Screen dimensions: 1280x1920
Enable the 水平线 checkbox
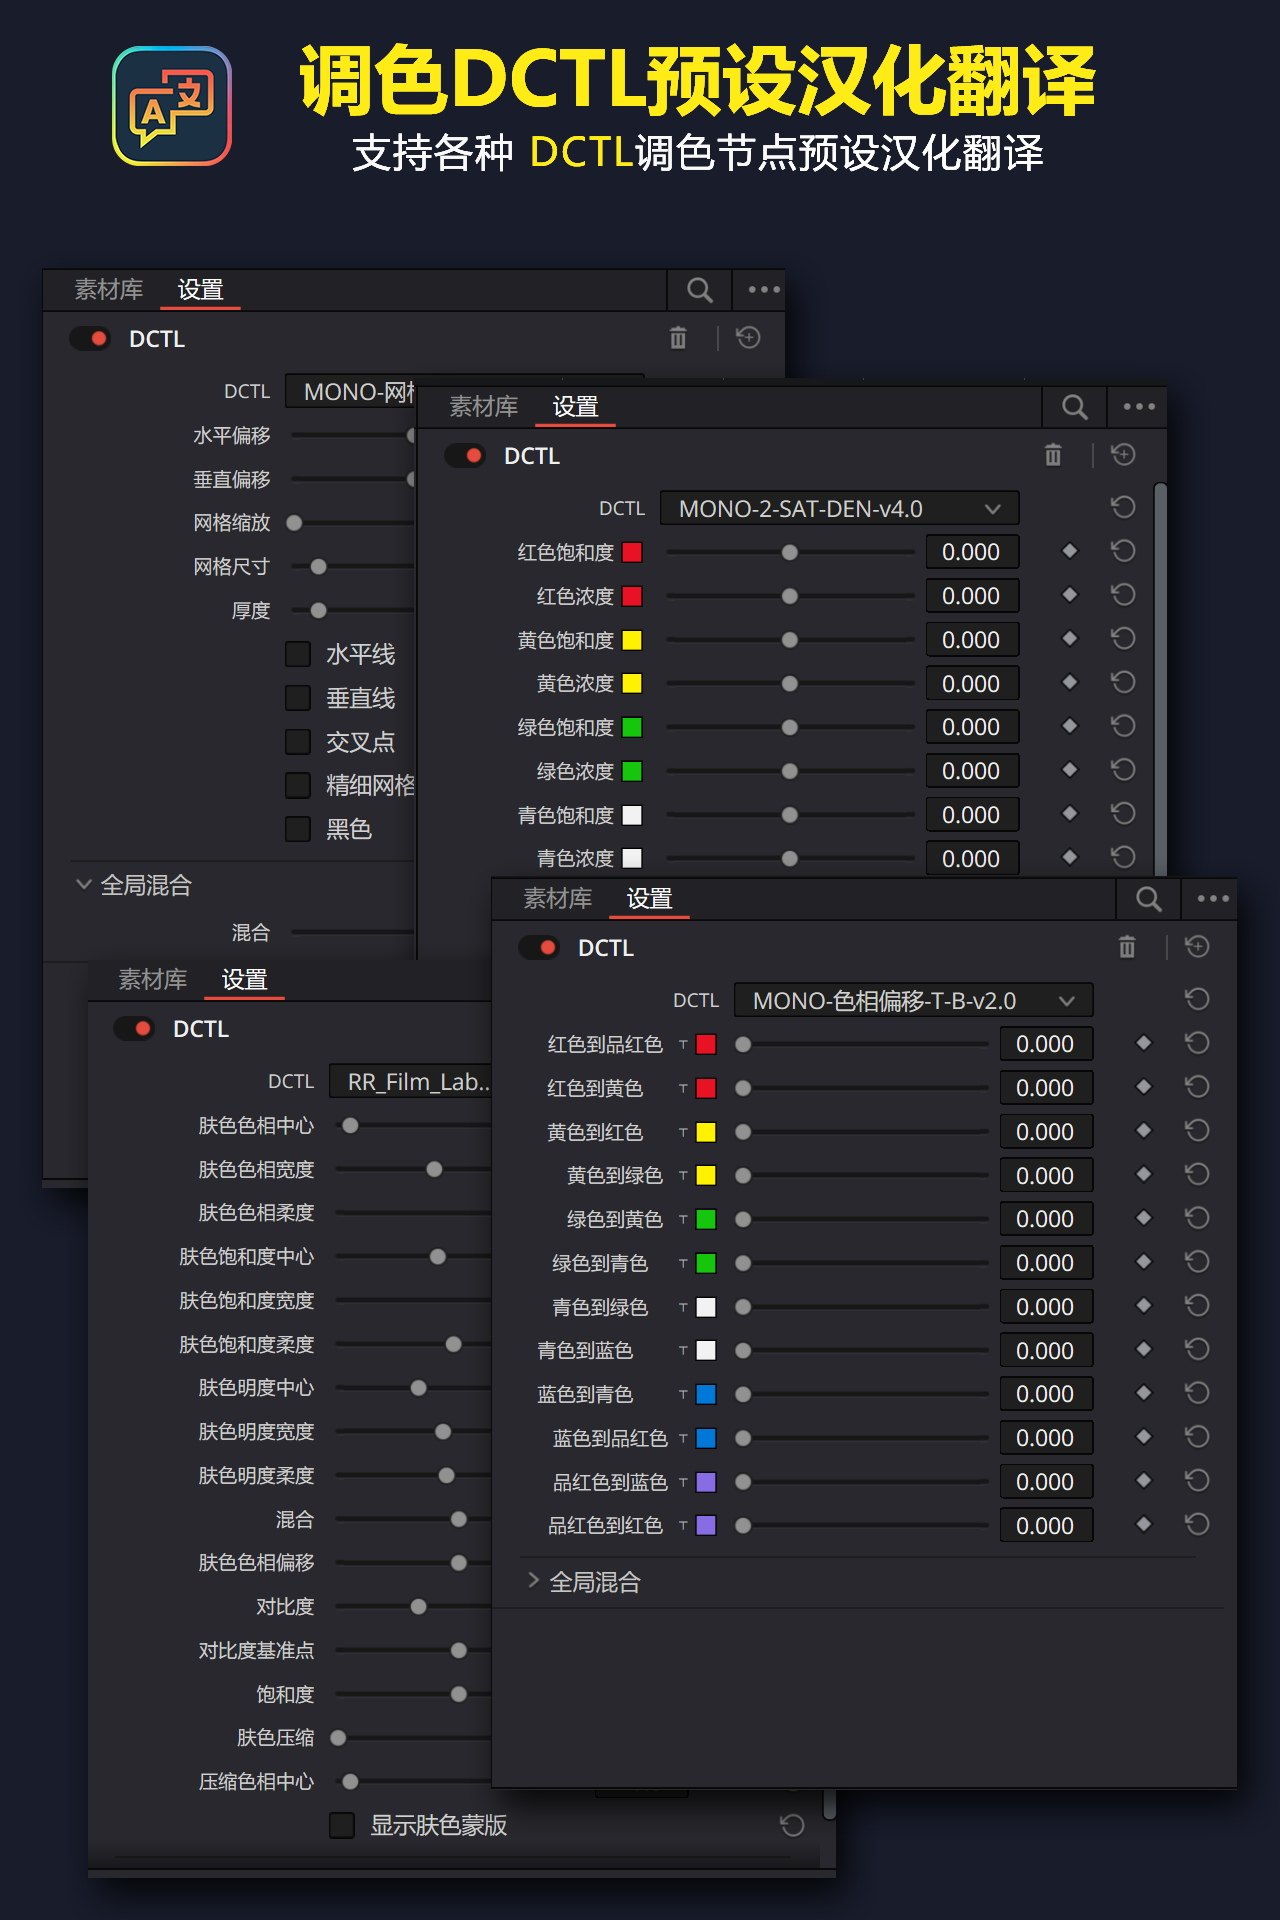click(x=298, y=654)
